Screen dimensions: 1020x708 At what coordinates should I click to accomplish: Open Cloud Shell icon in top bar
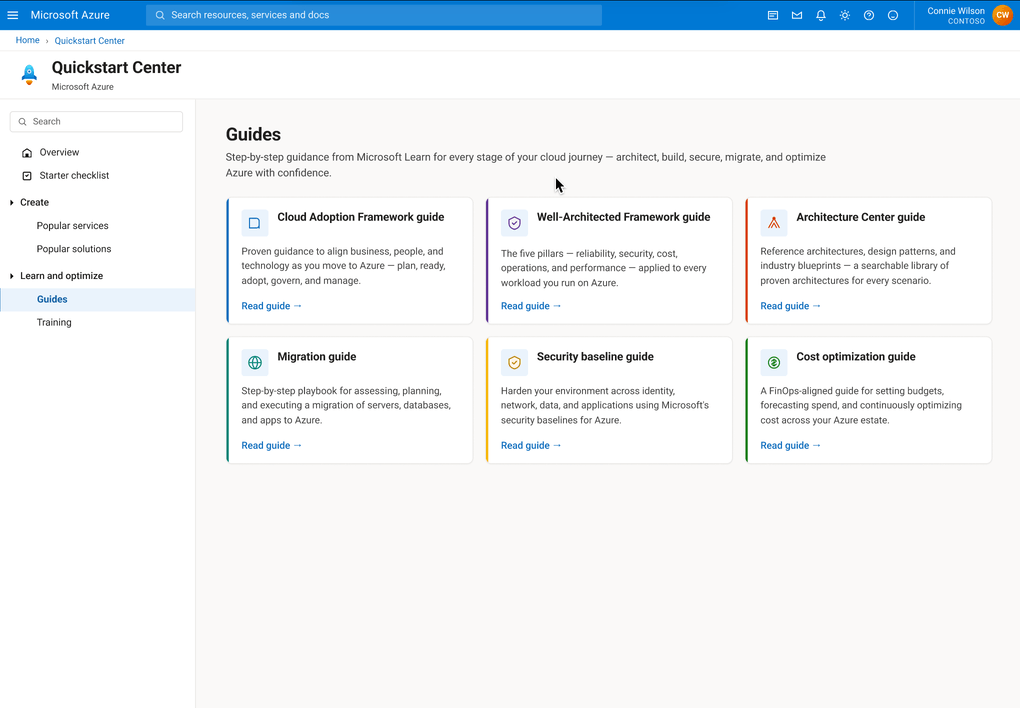pos(773,15)
